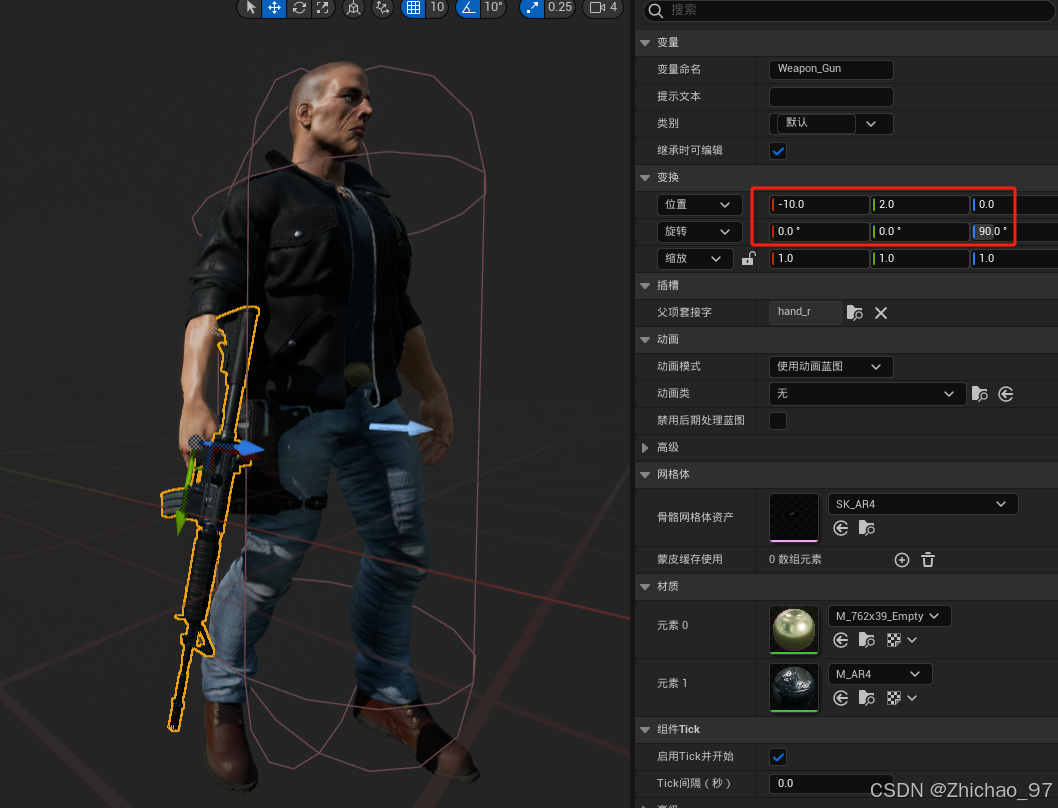
Task: Click location X value -10.0
Action: (x=819, y=205)
